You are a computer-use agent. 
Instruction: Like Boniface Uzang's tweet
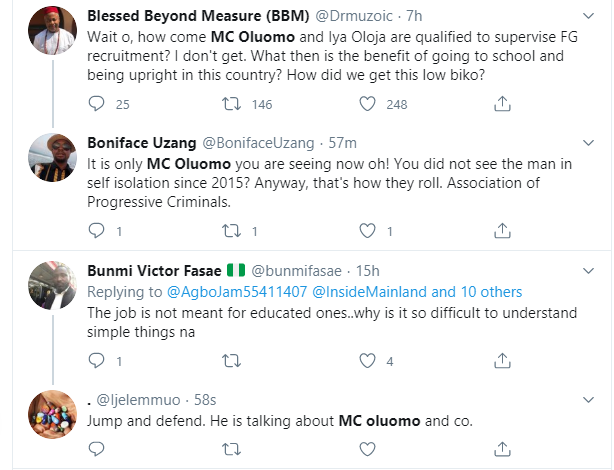click(367, 231)
